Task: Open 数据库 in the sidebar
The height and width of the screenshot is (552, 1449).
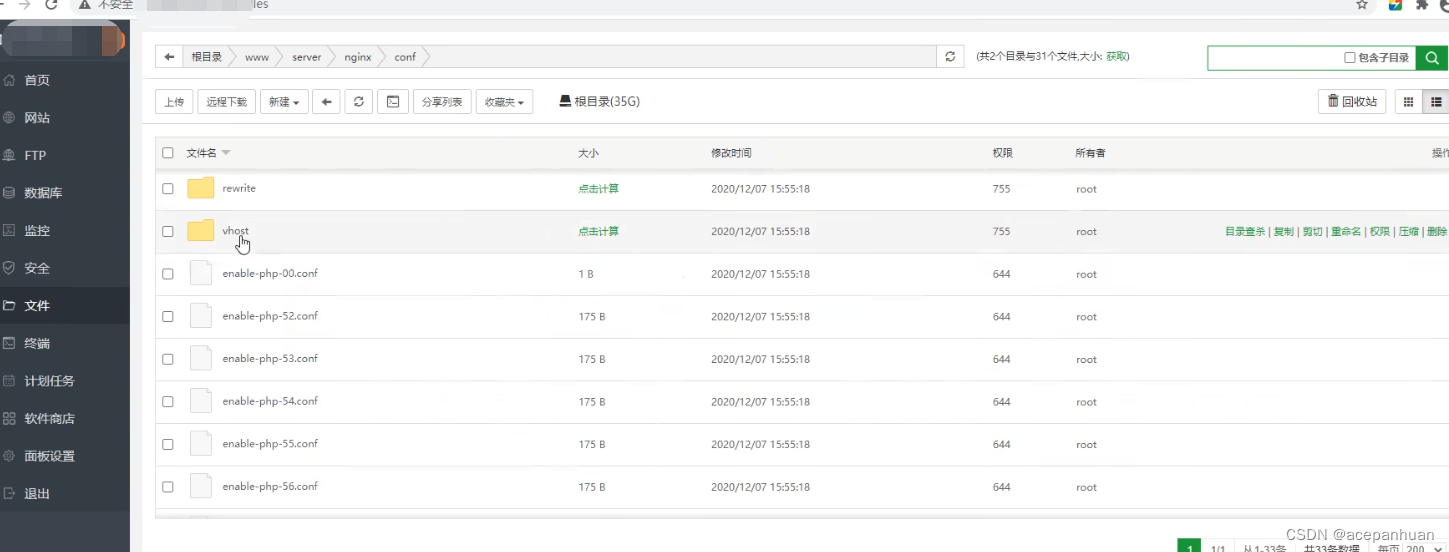Action: click(43, 193)
